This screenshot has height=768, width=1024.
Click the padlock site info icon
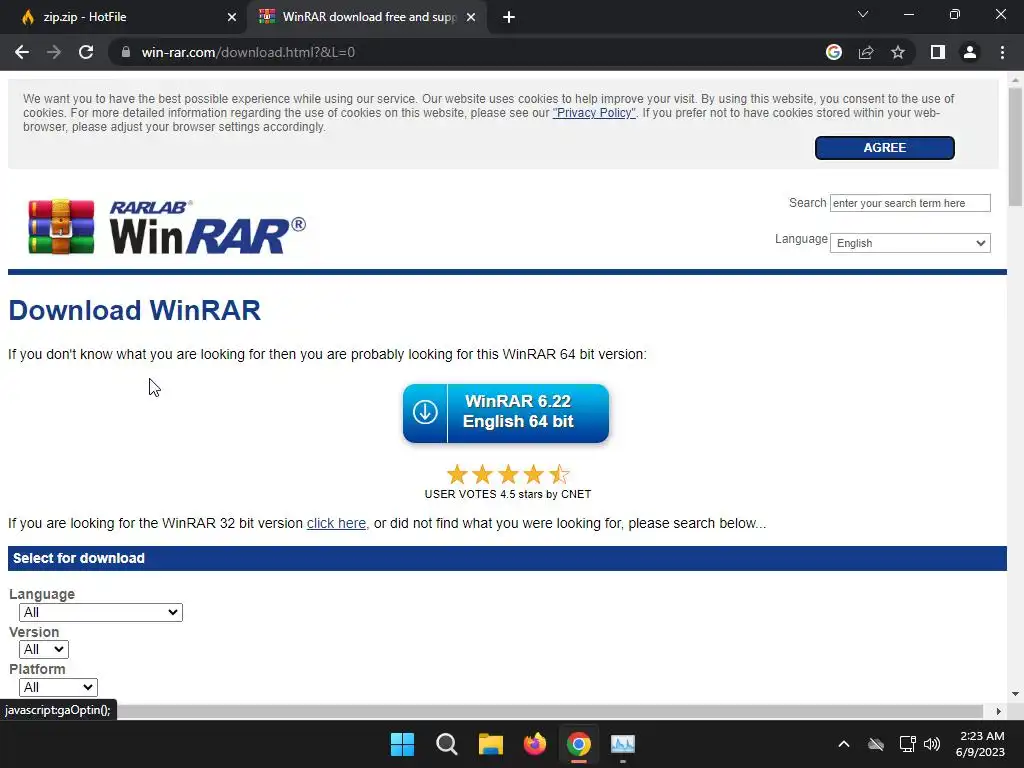(126, 52)
